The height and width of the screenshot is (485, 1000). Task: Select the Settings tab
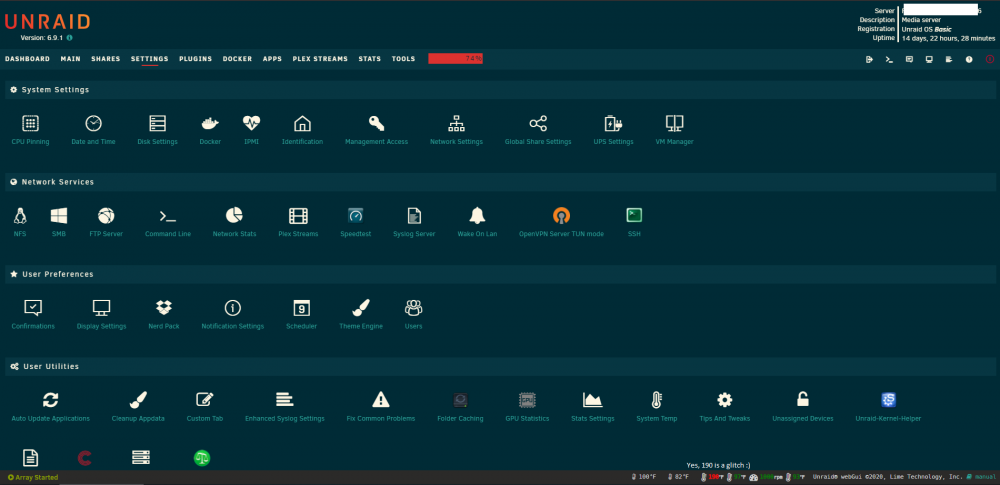pos(150,59)
